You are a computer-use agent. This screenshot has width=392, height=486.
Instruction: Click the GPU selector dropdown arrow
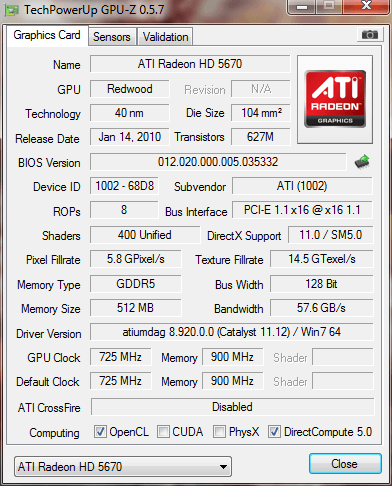click(224, 467)
